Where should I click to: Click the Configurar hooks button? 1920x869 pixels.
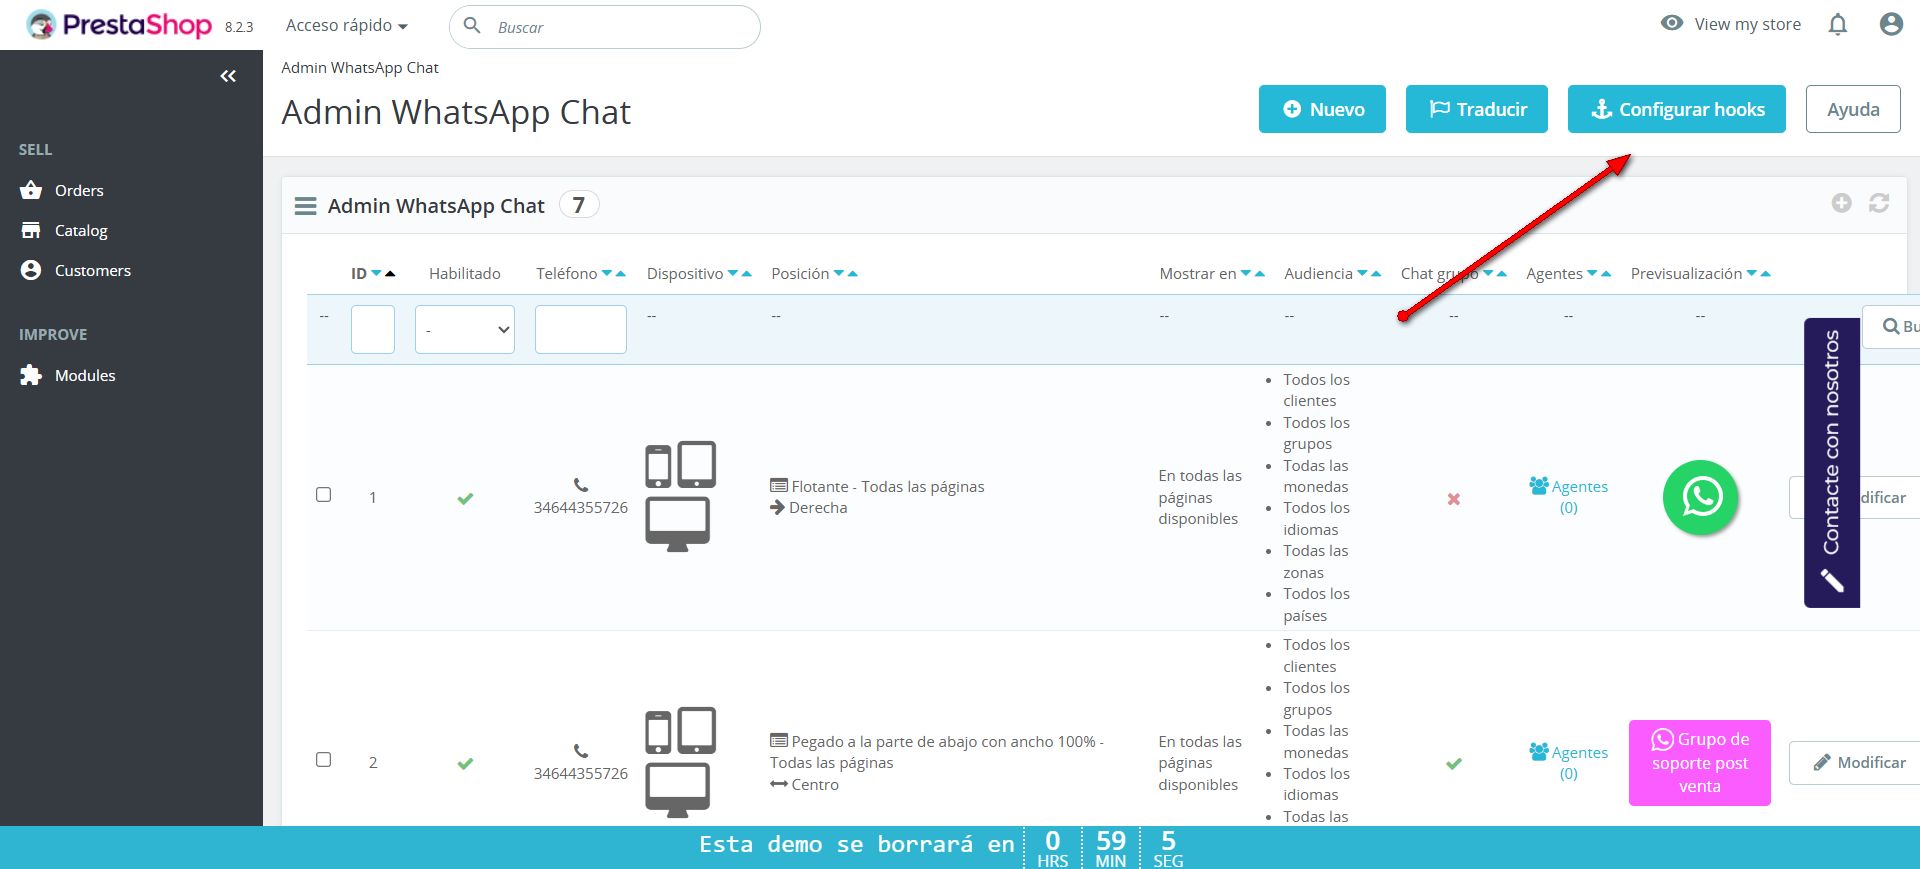pos(1677,109)
